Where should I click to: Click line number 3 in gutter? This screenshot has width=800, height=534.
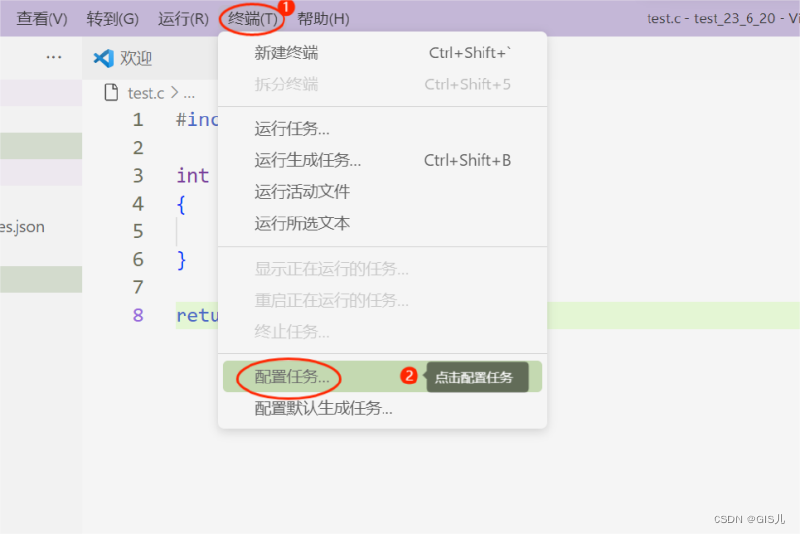tap(138, 176)
